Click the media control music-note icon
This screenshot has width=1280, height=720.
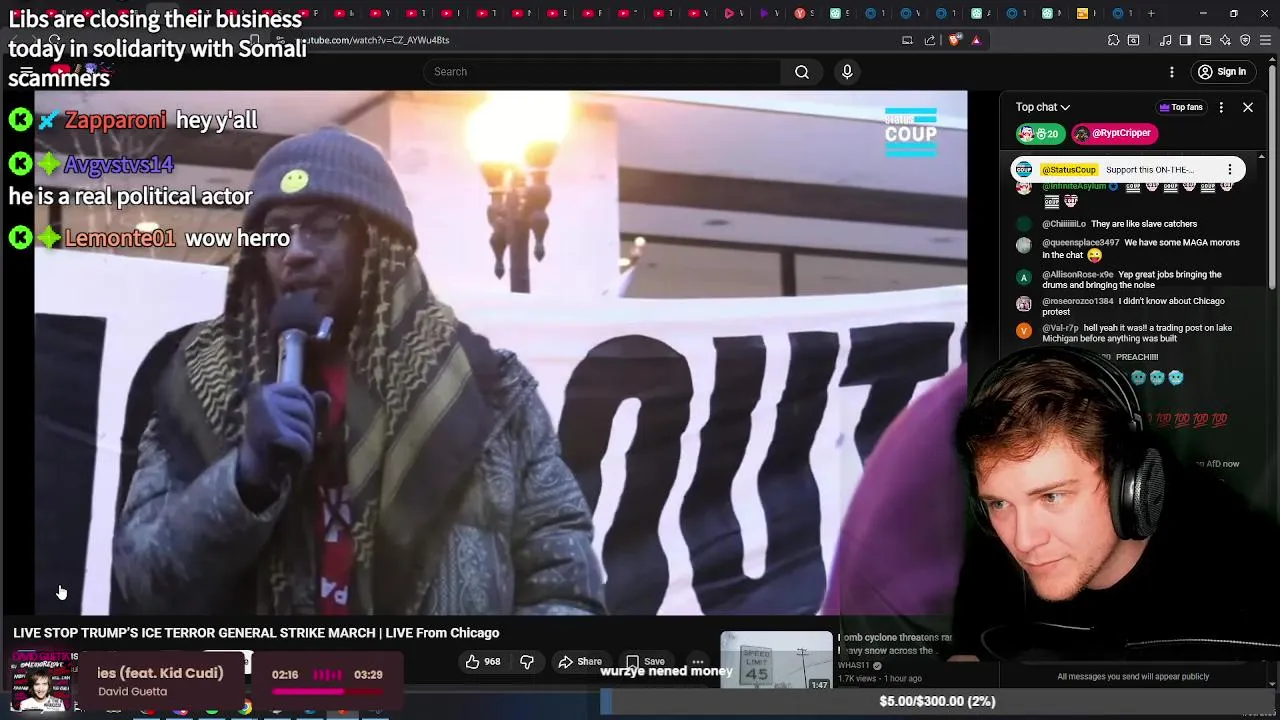(x=1166, y=40)
